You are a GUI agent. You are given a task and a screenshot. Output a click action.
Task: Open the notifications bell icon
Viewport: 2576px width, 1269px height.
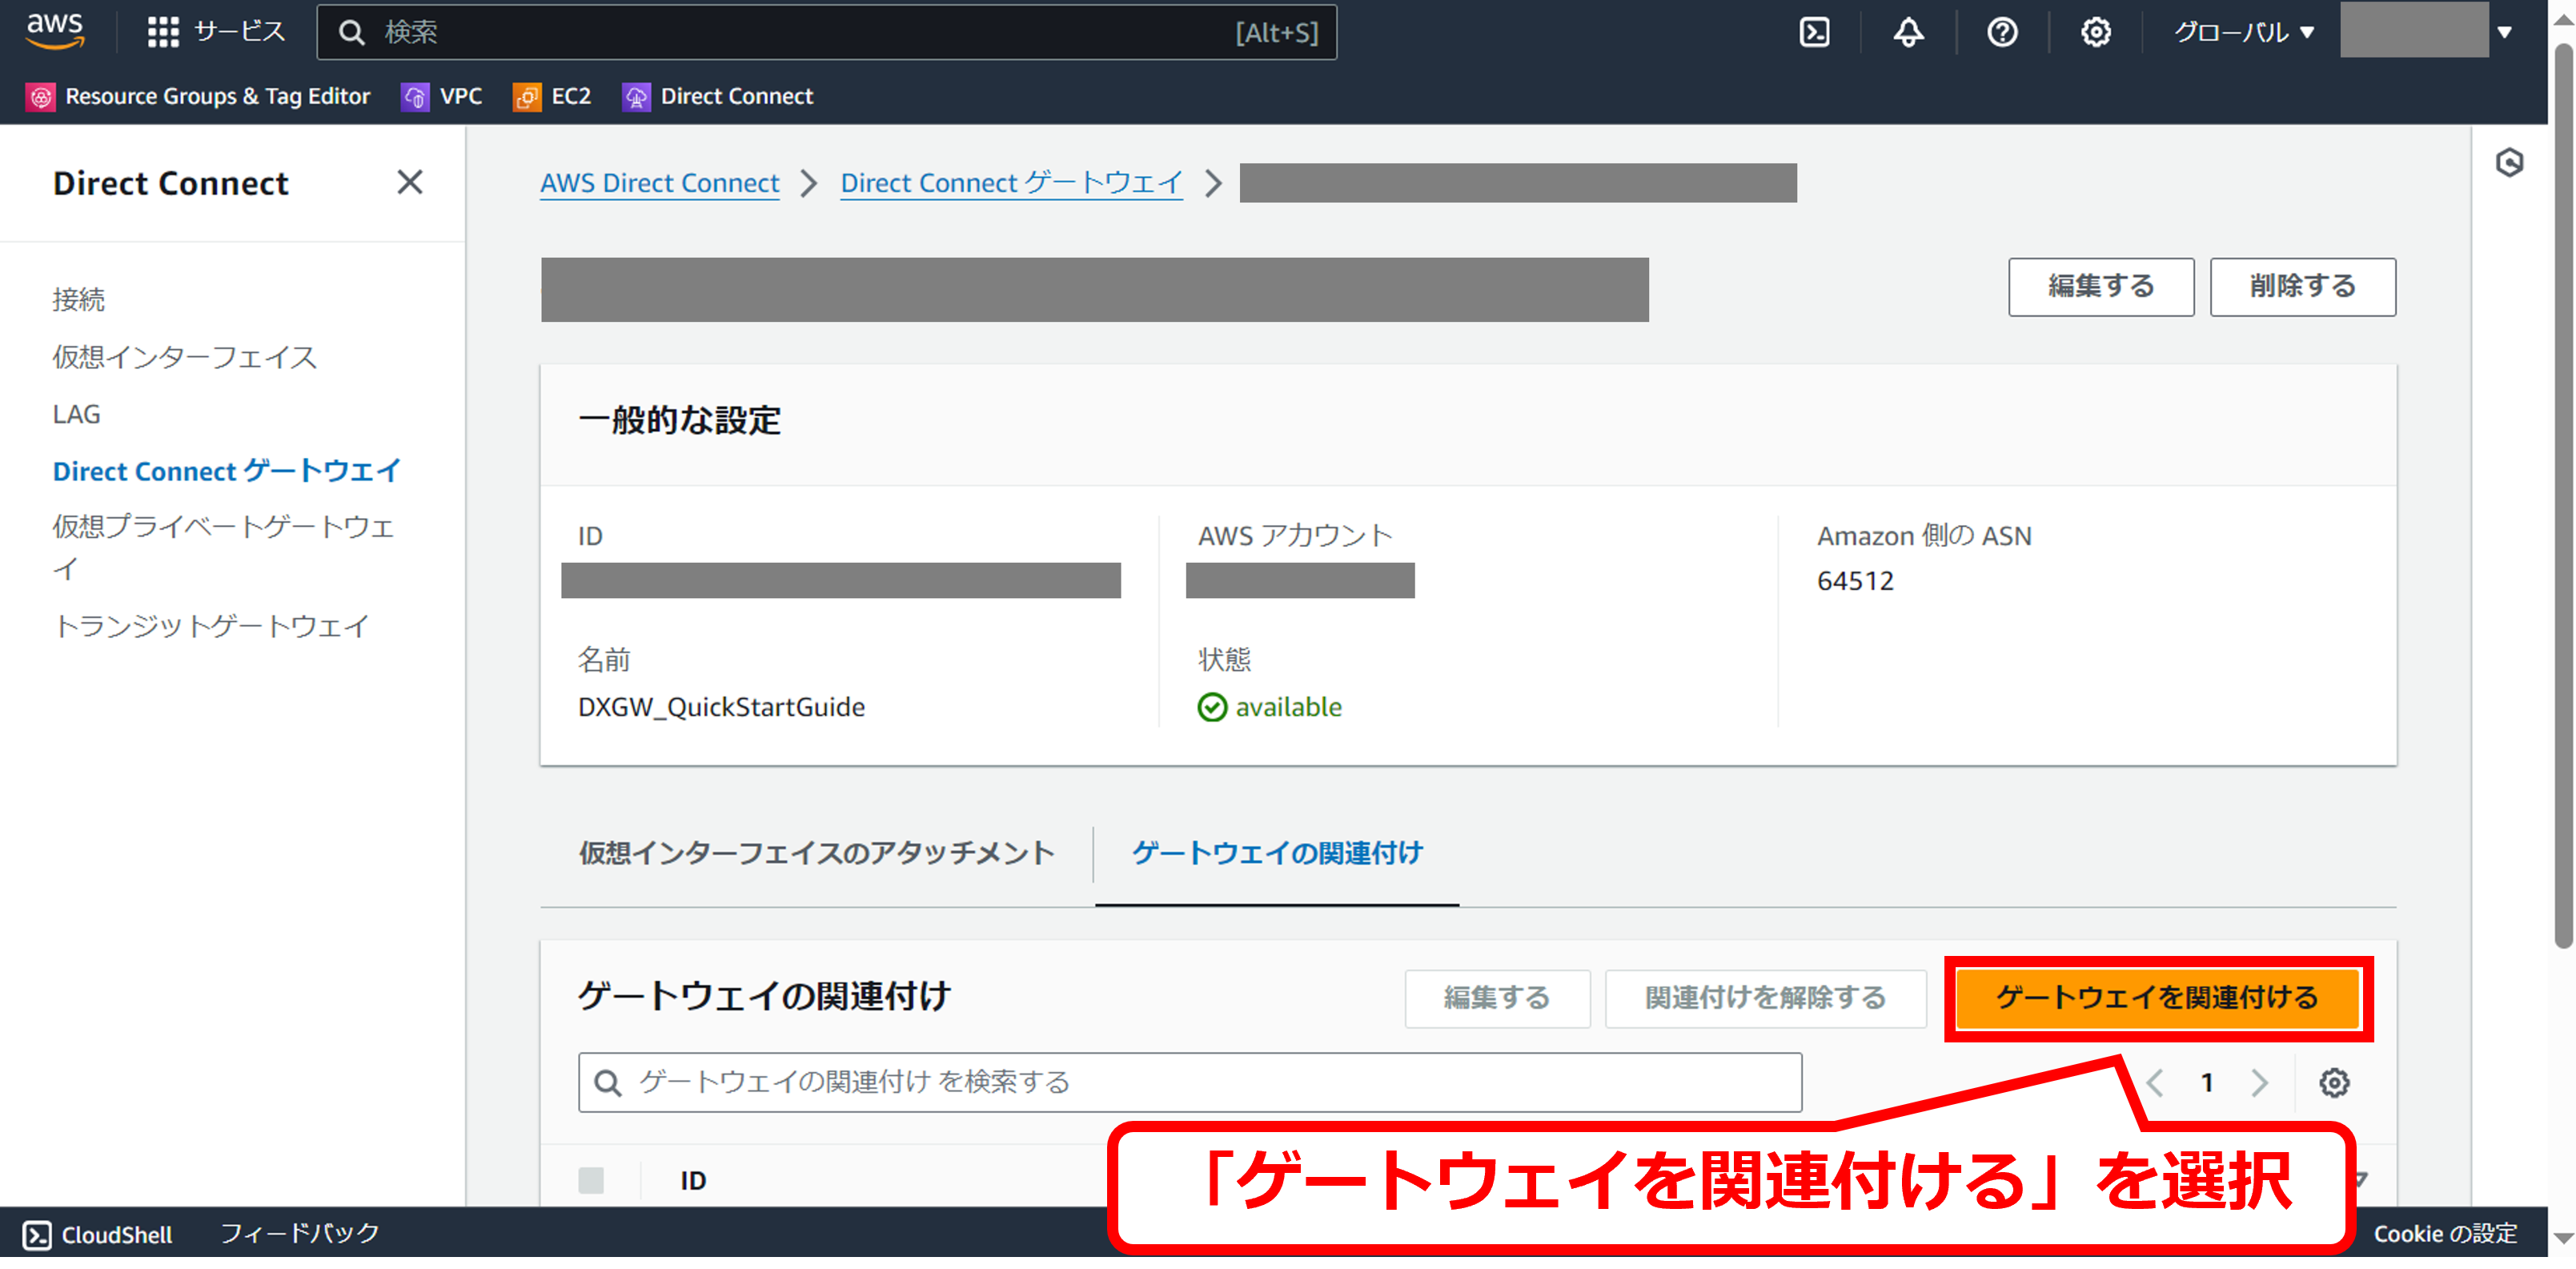point(1908,32)
